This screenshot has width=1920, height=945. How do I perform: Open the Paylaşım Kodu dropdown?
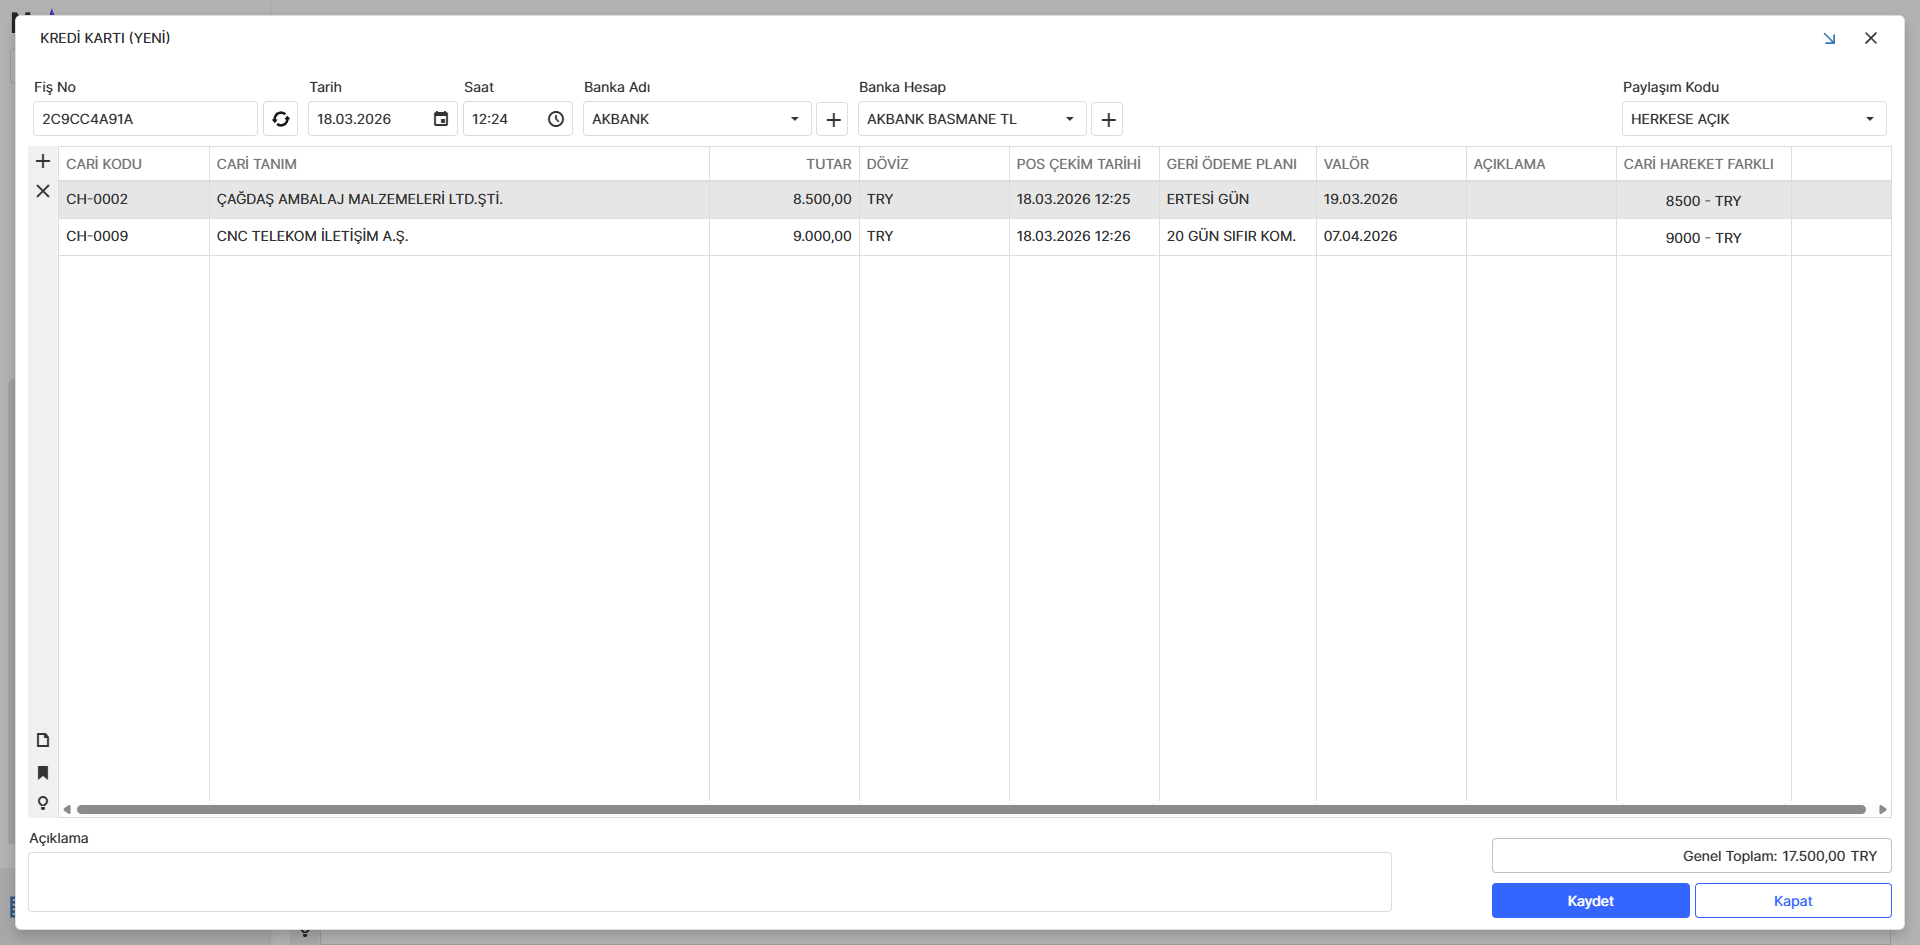pos(1869,119)
